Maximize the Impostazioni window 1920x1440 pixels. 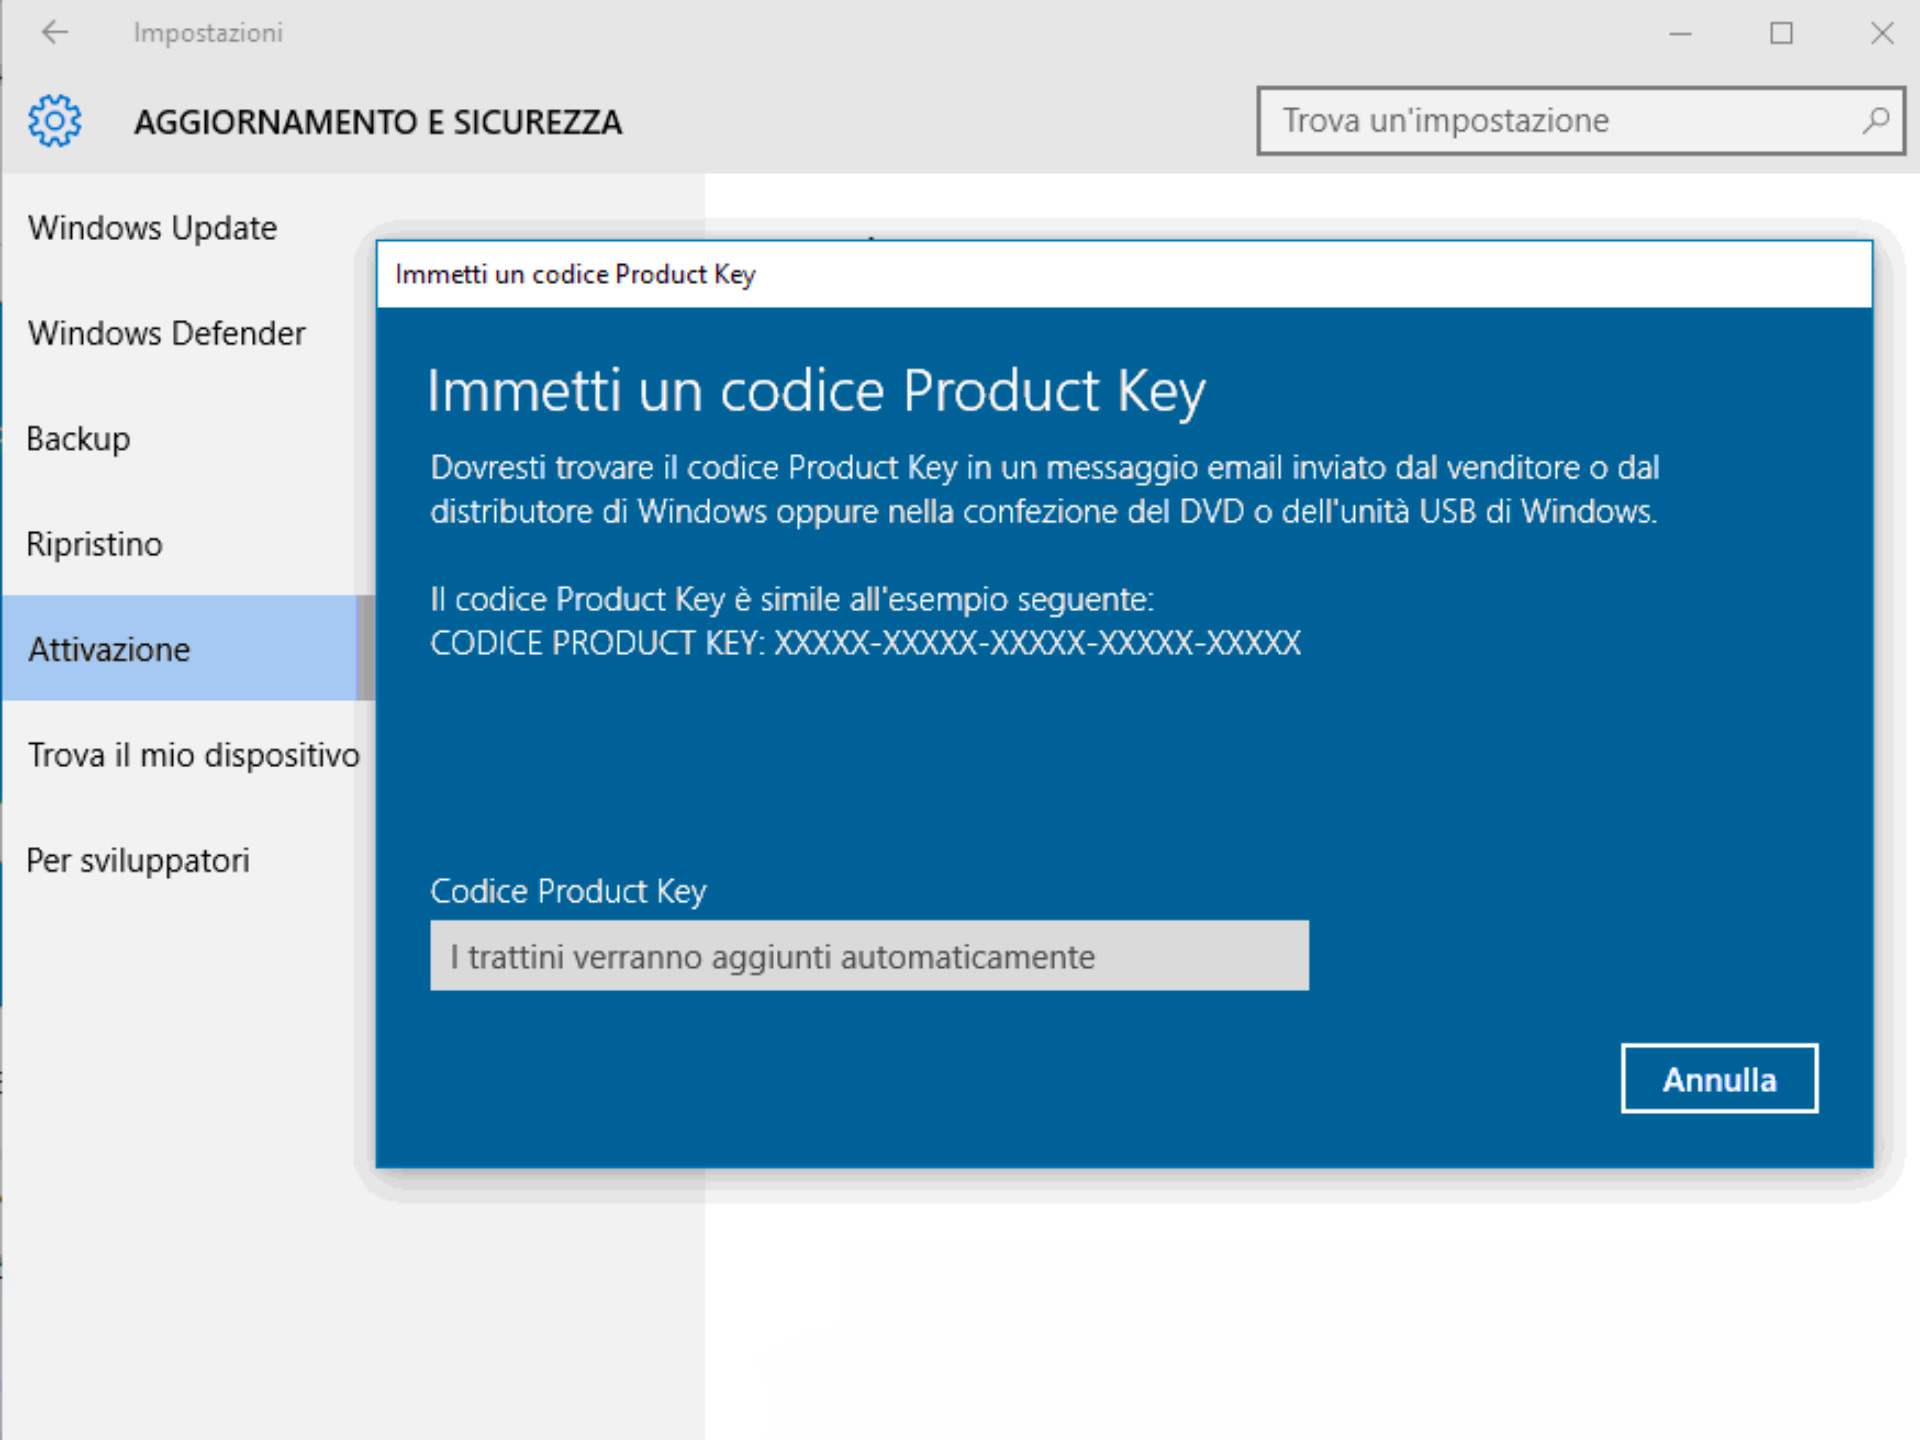pyautogui.click(x=1781, y=33)
